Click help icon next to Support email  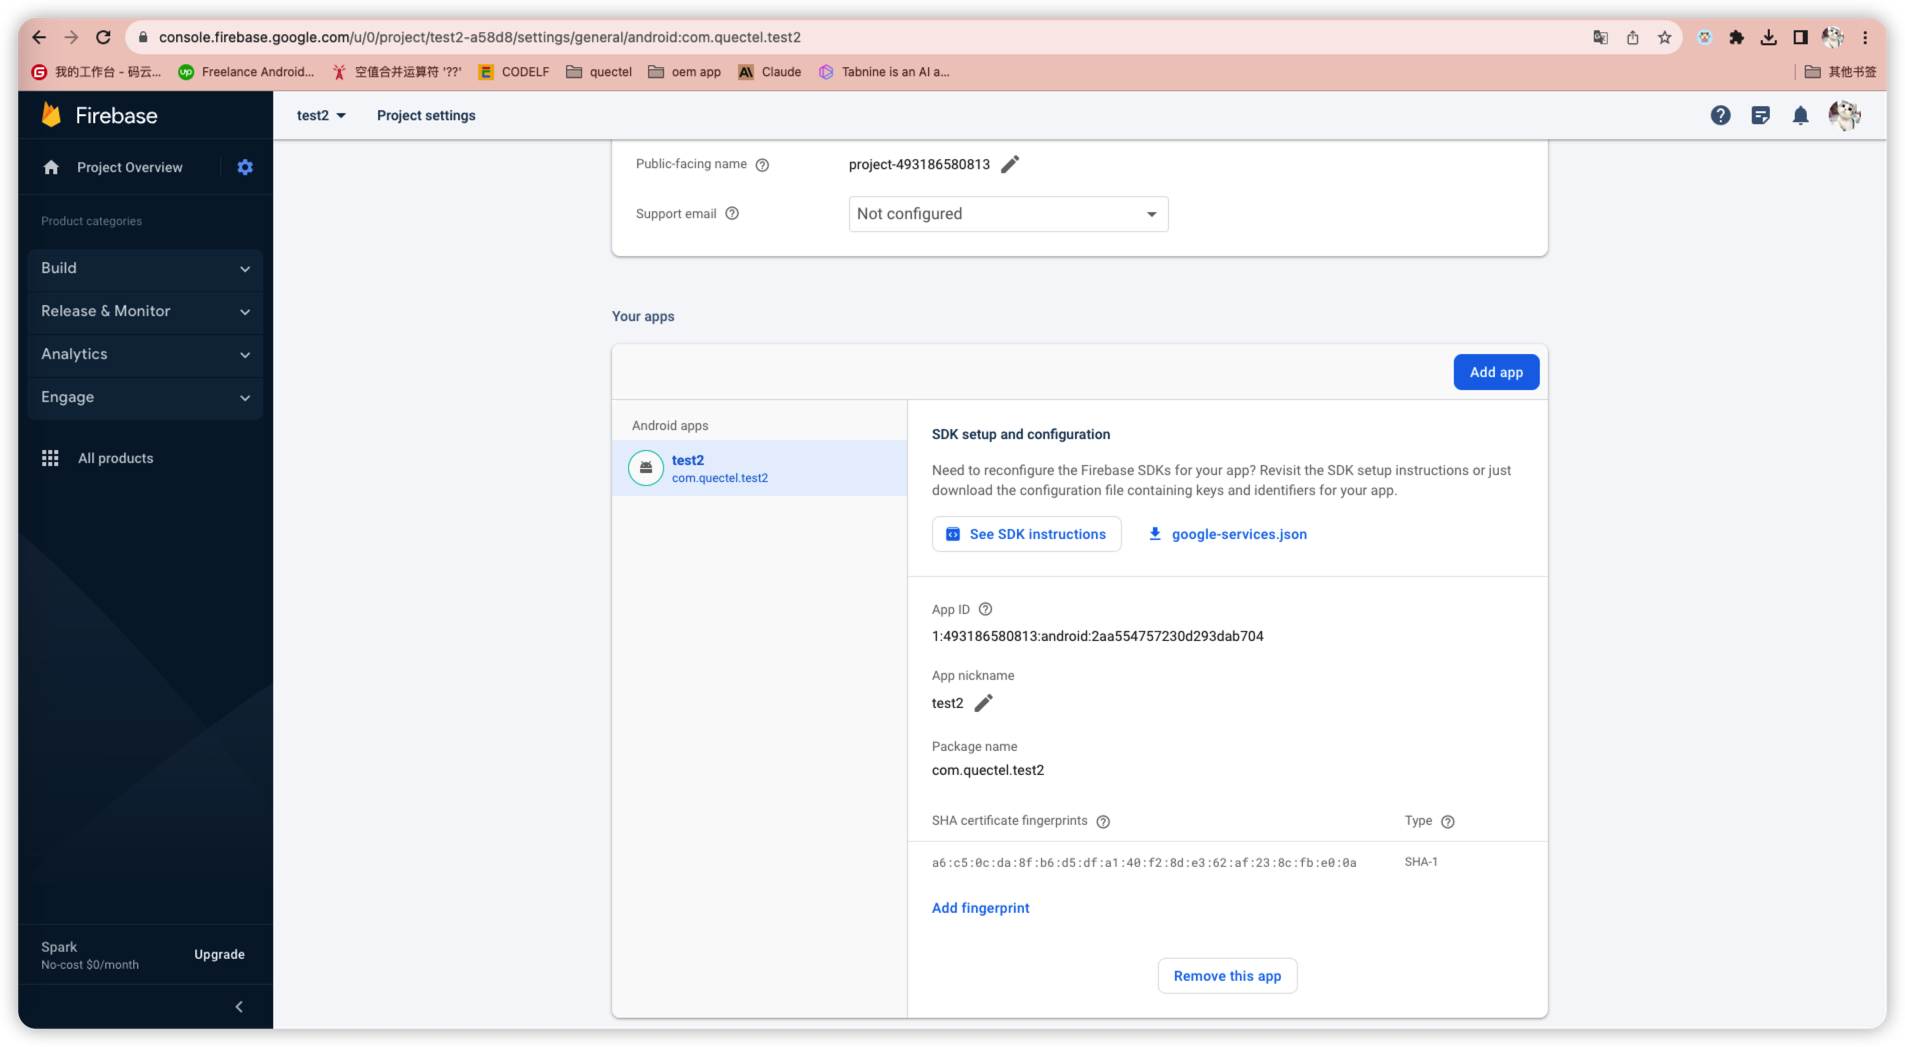732,213
